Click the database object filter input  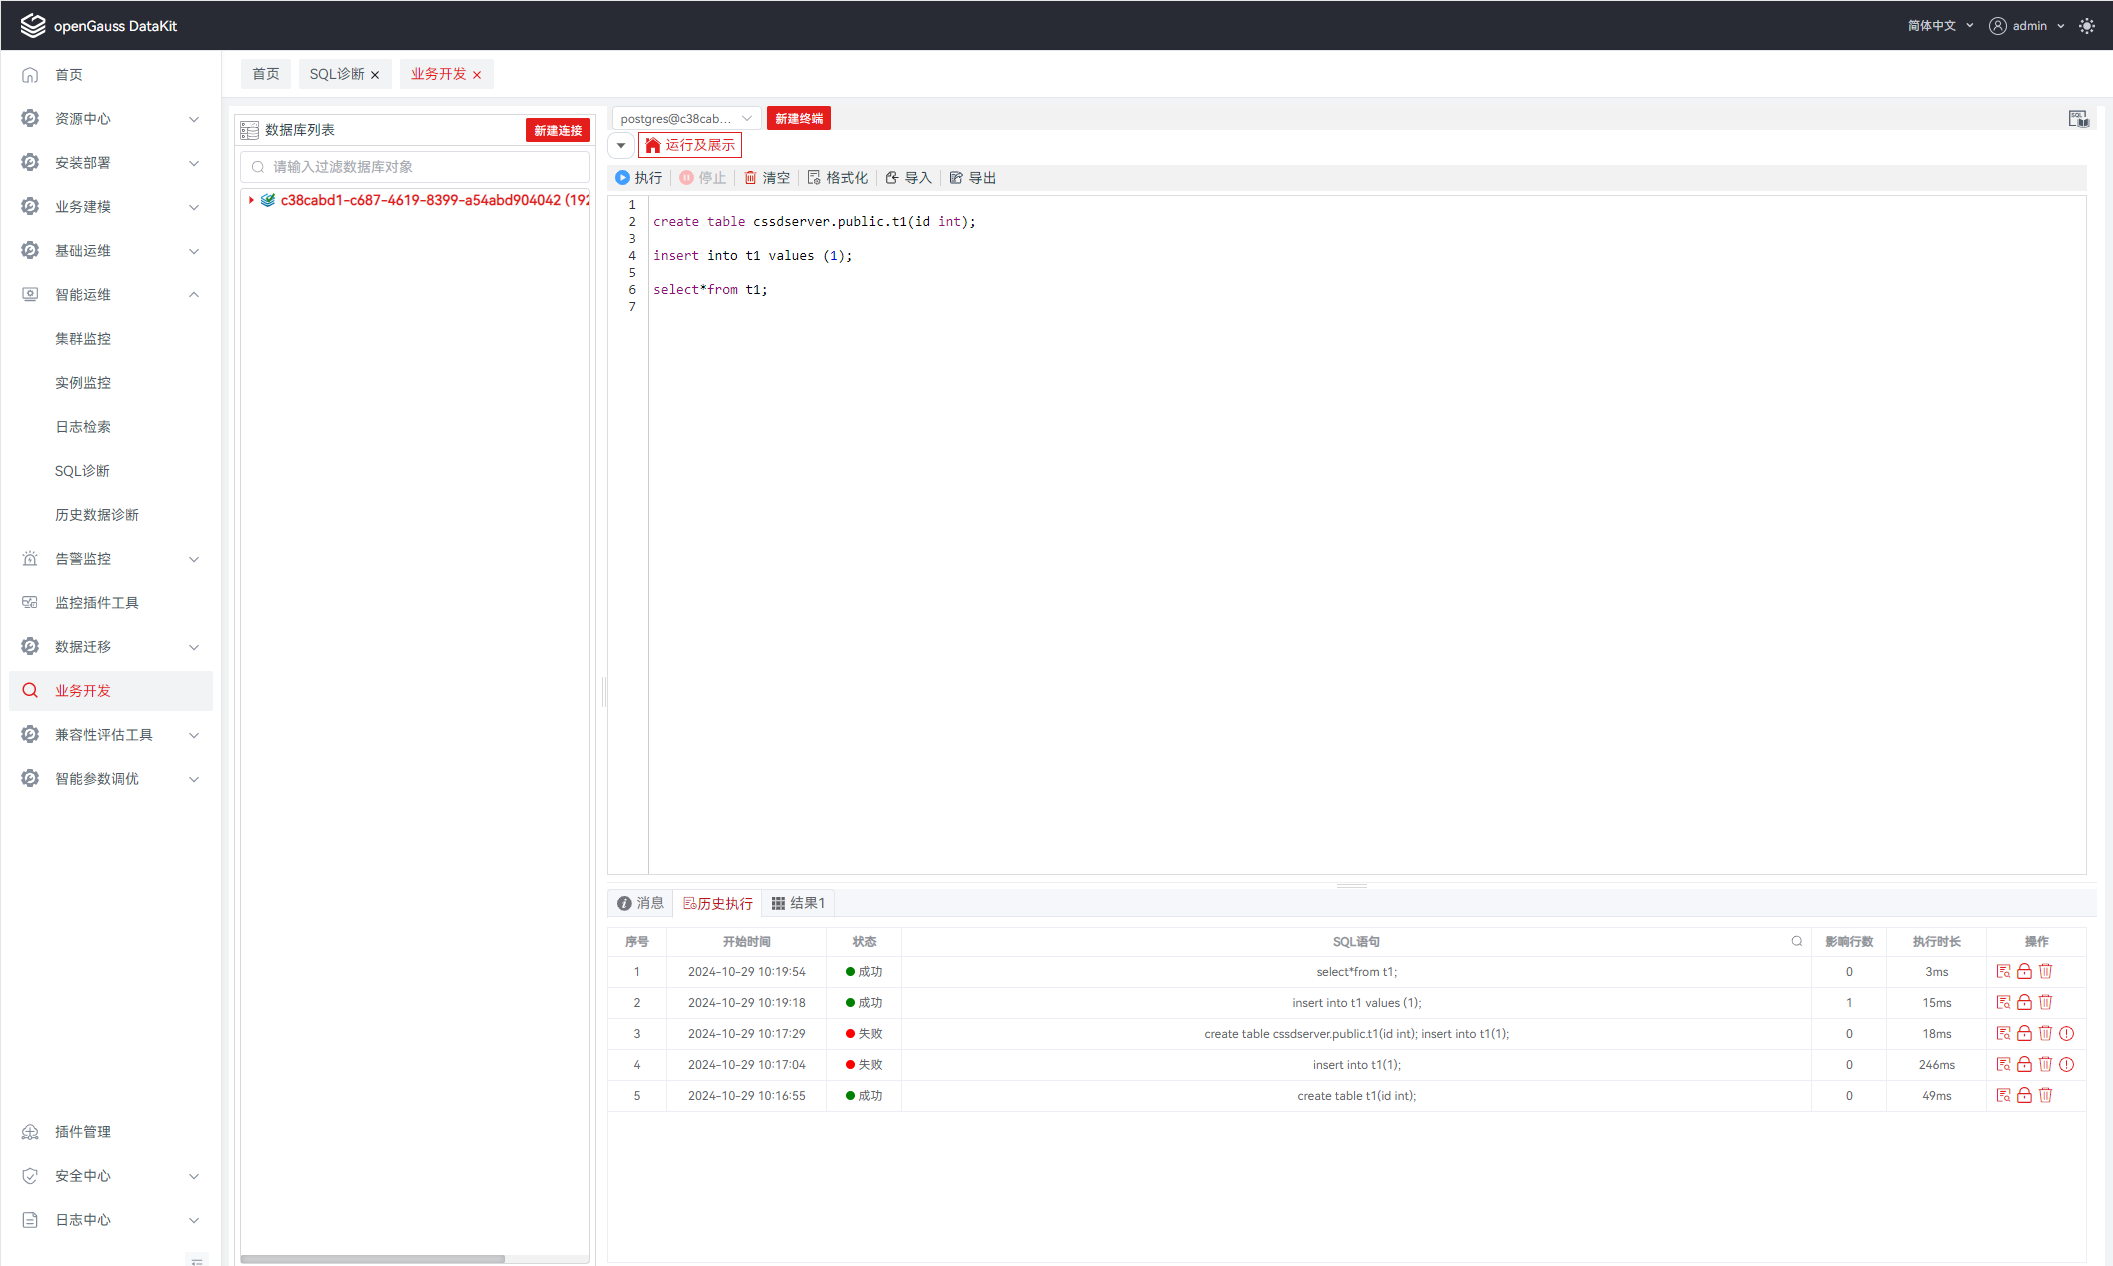(x=415, y=167)
